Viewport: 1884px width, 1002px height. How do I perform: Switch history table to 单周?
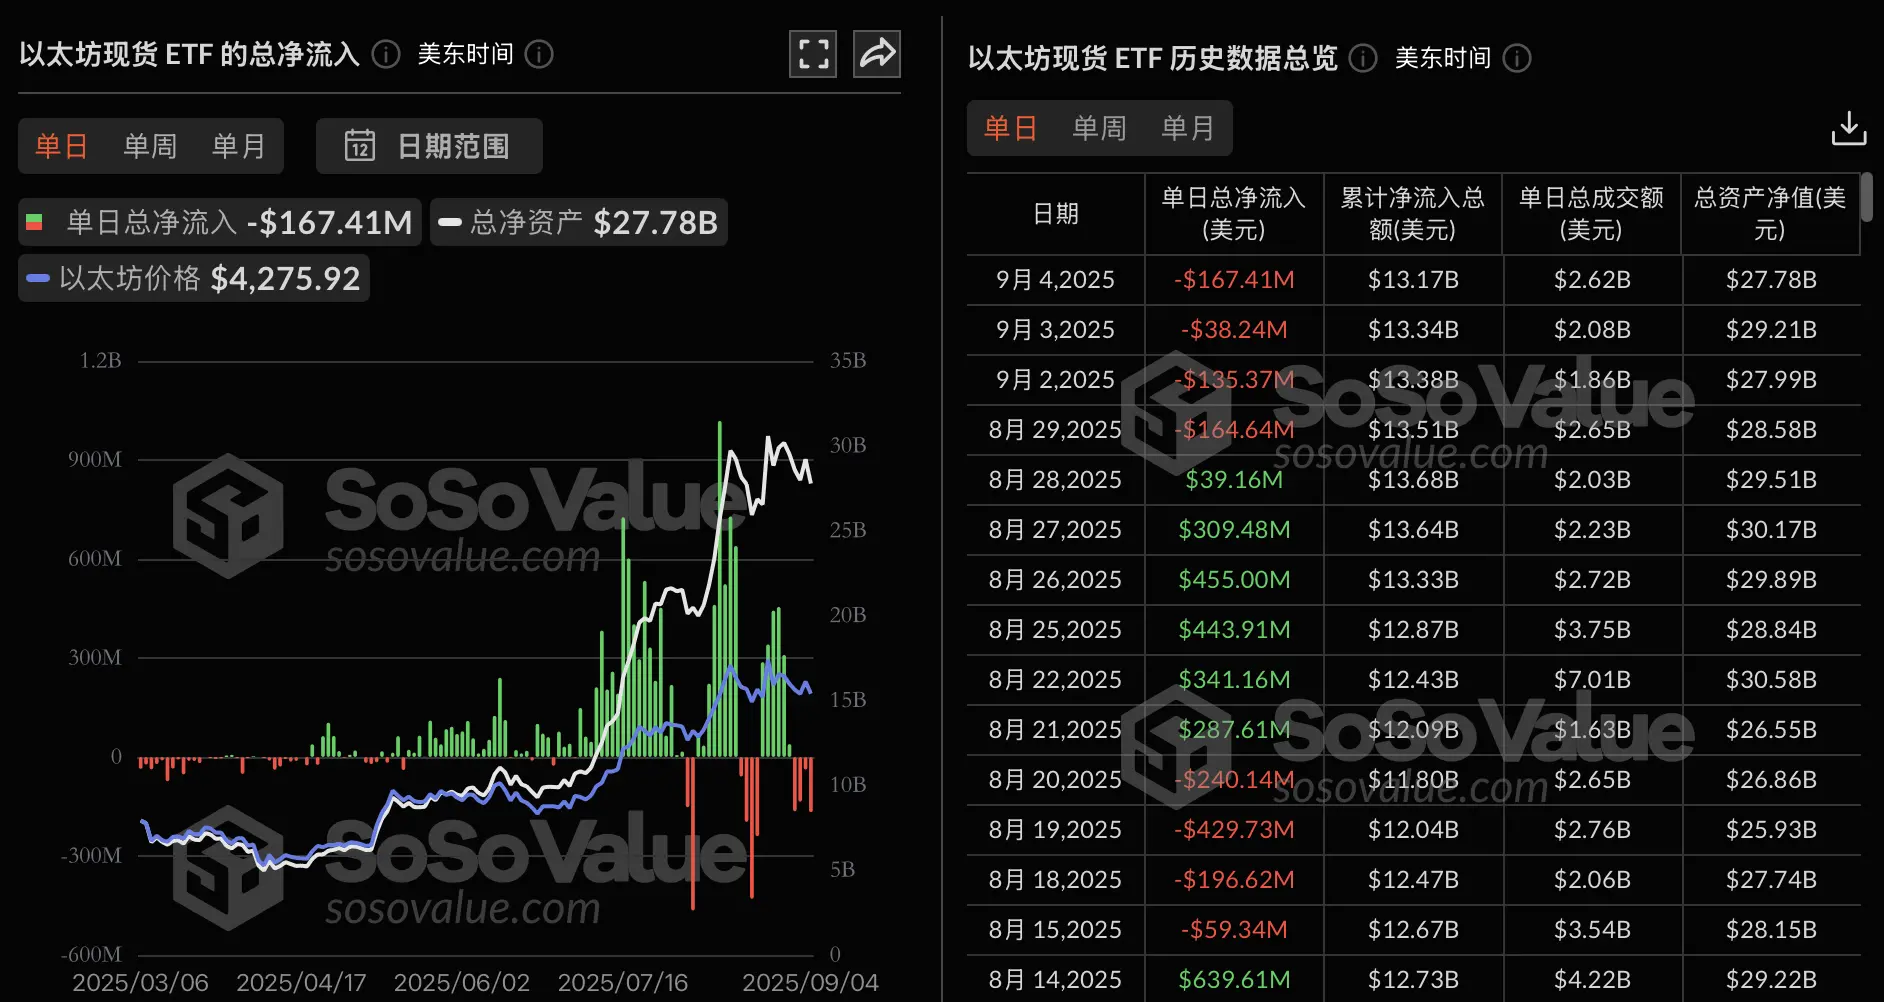[x=1099, y=128]
